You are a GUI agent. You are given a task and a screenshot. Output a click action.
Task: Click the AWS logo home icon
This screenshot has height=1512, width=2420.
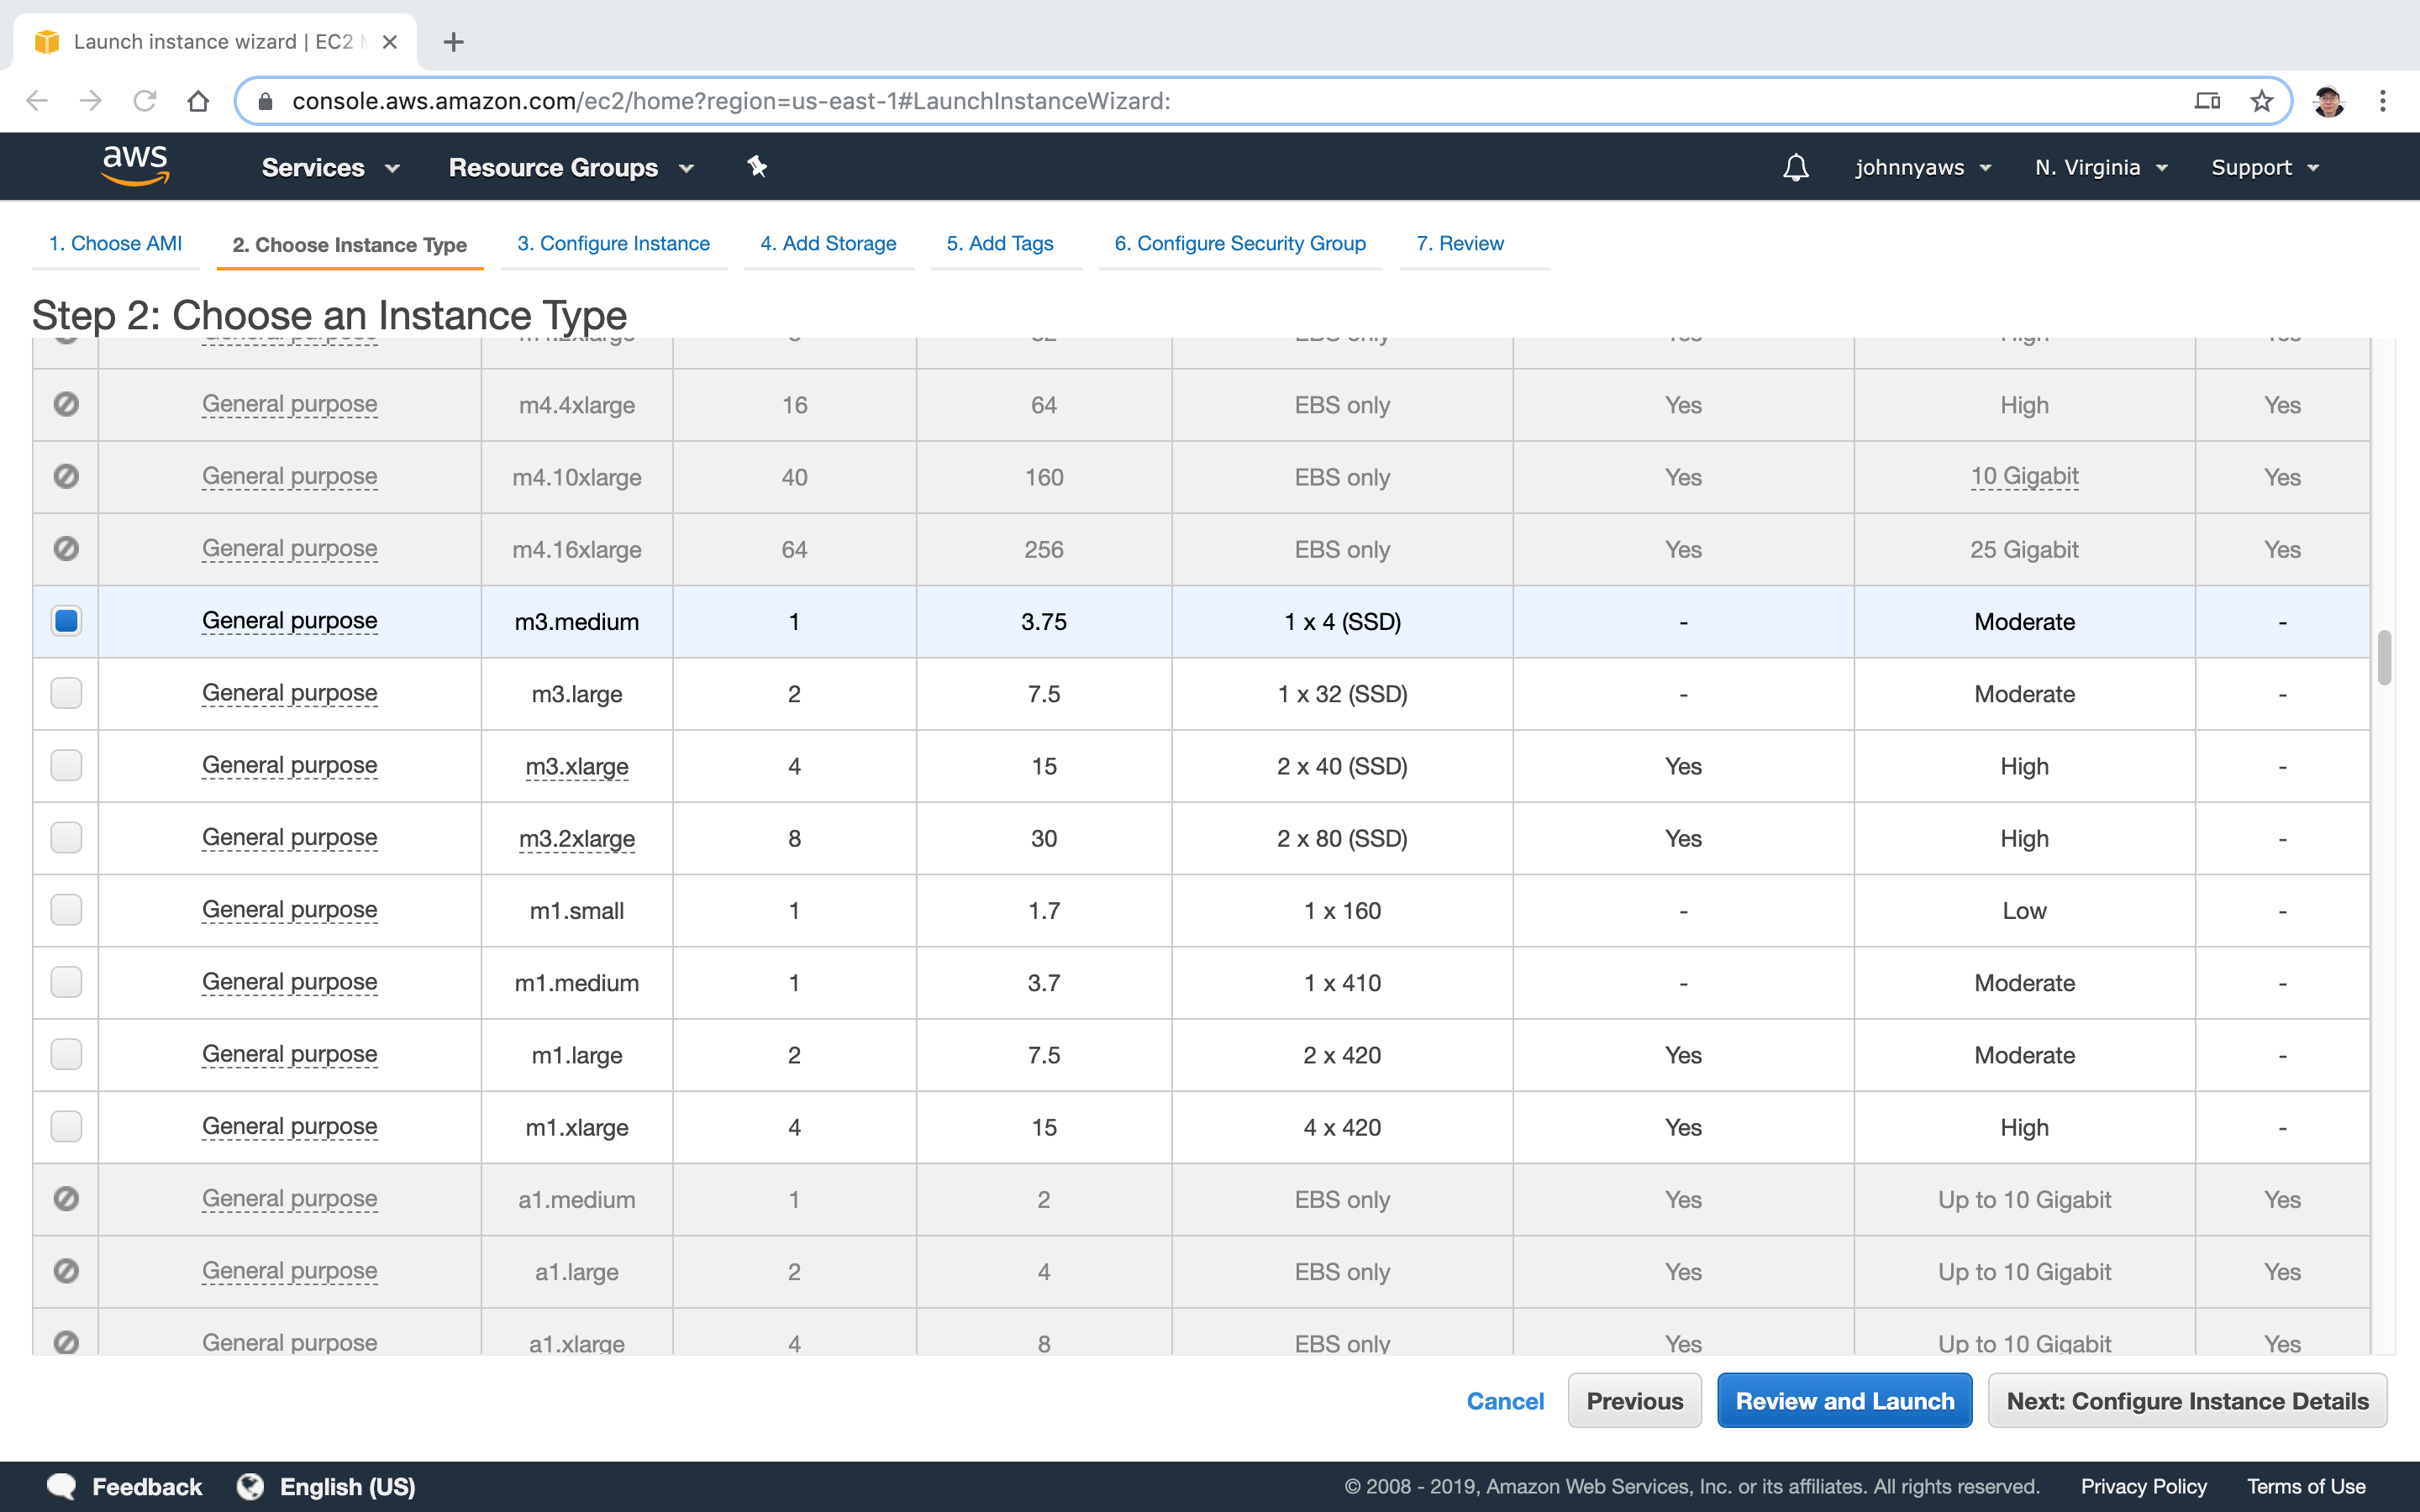pos(135,166)
